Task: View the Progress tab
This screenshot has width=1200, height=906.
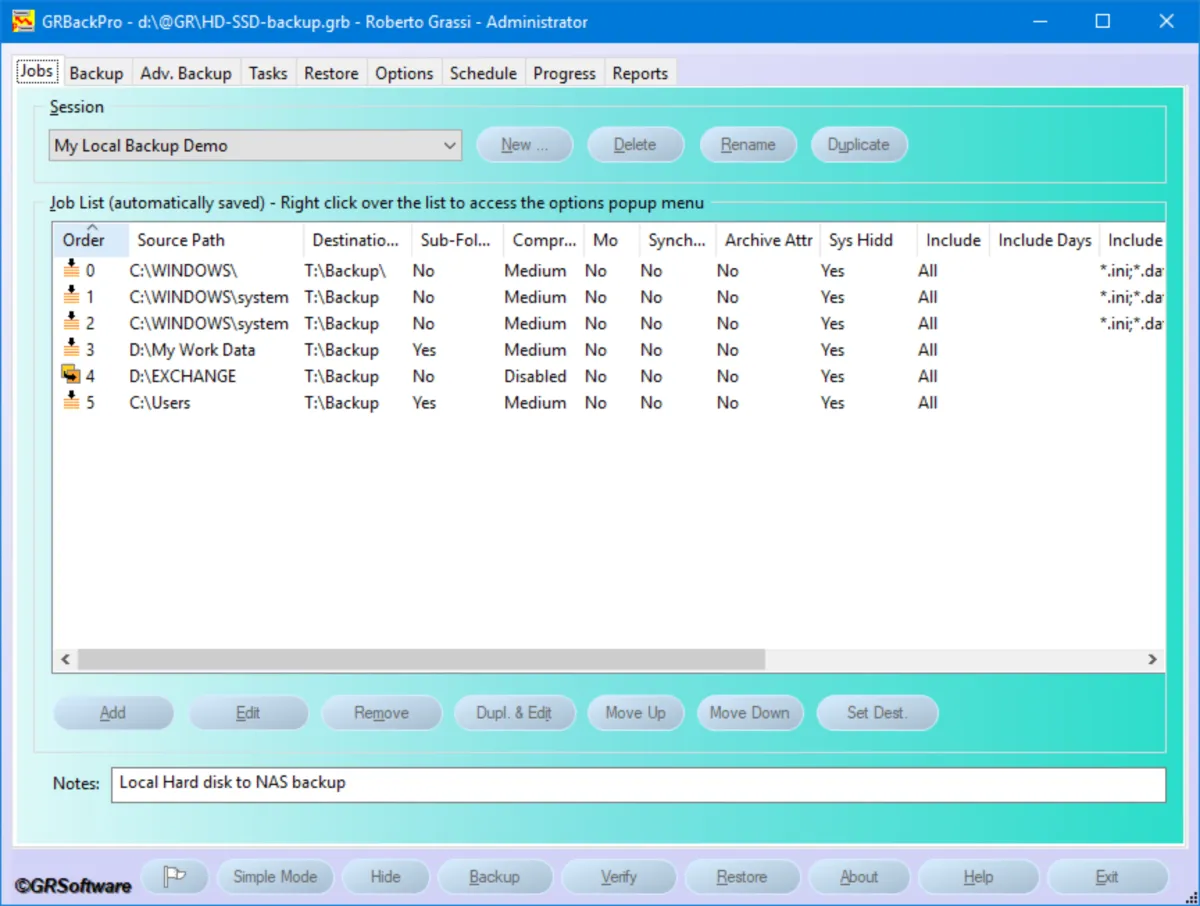Action: pyautogui.click(x=564, y=73)
